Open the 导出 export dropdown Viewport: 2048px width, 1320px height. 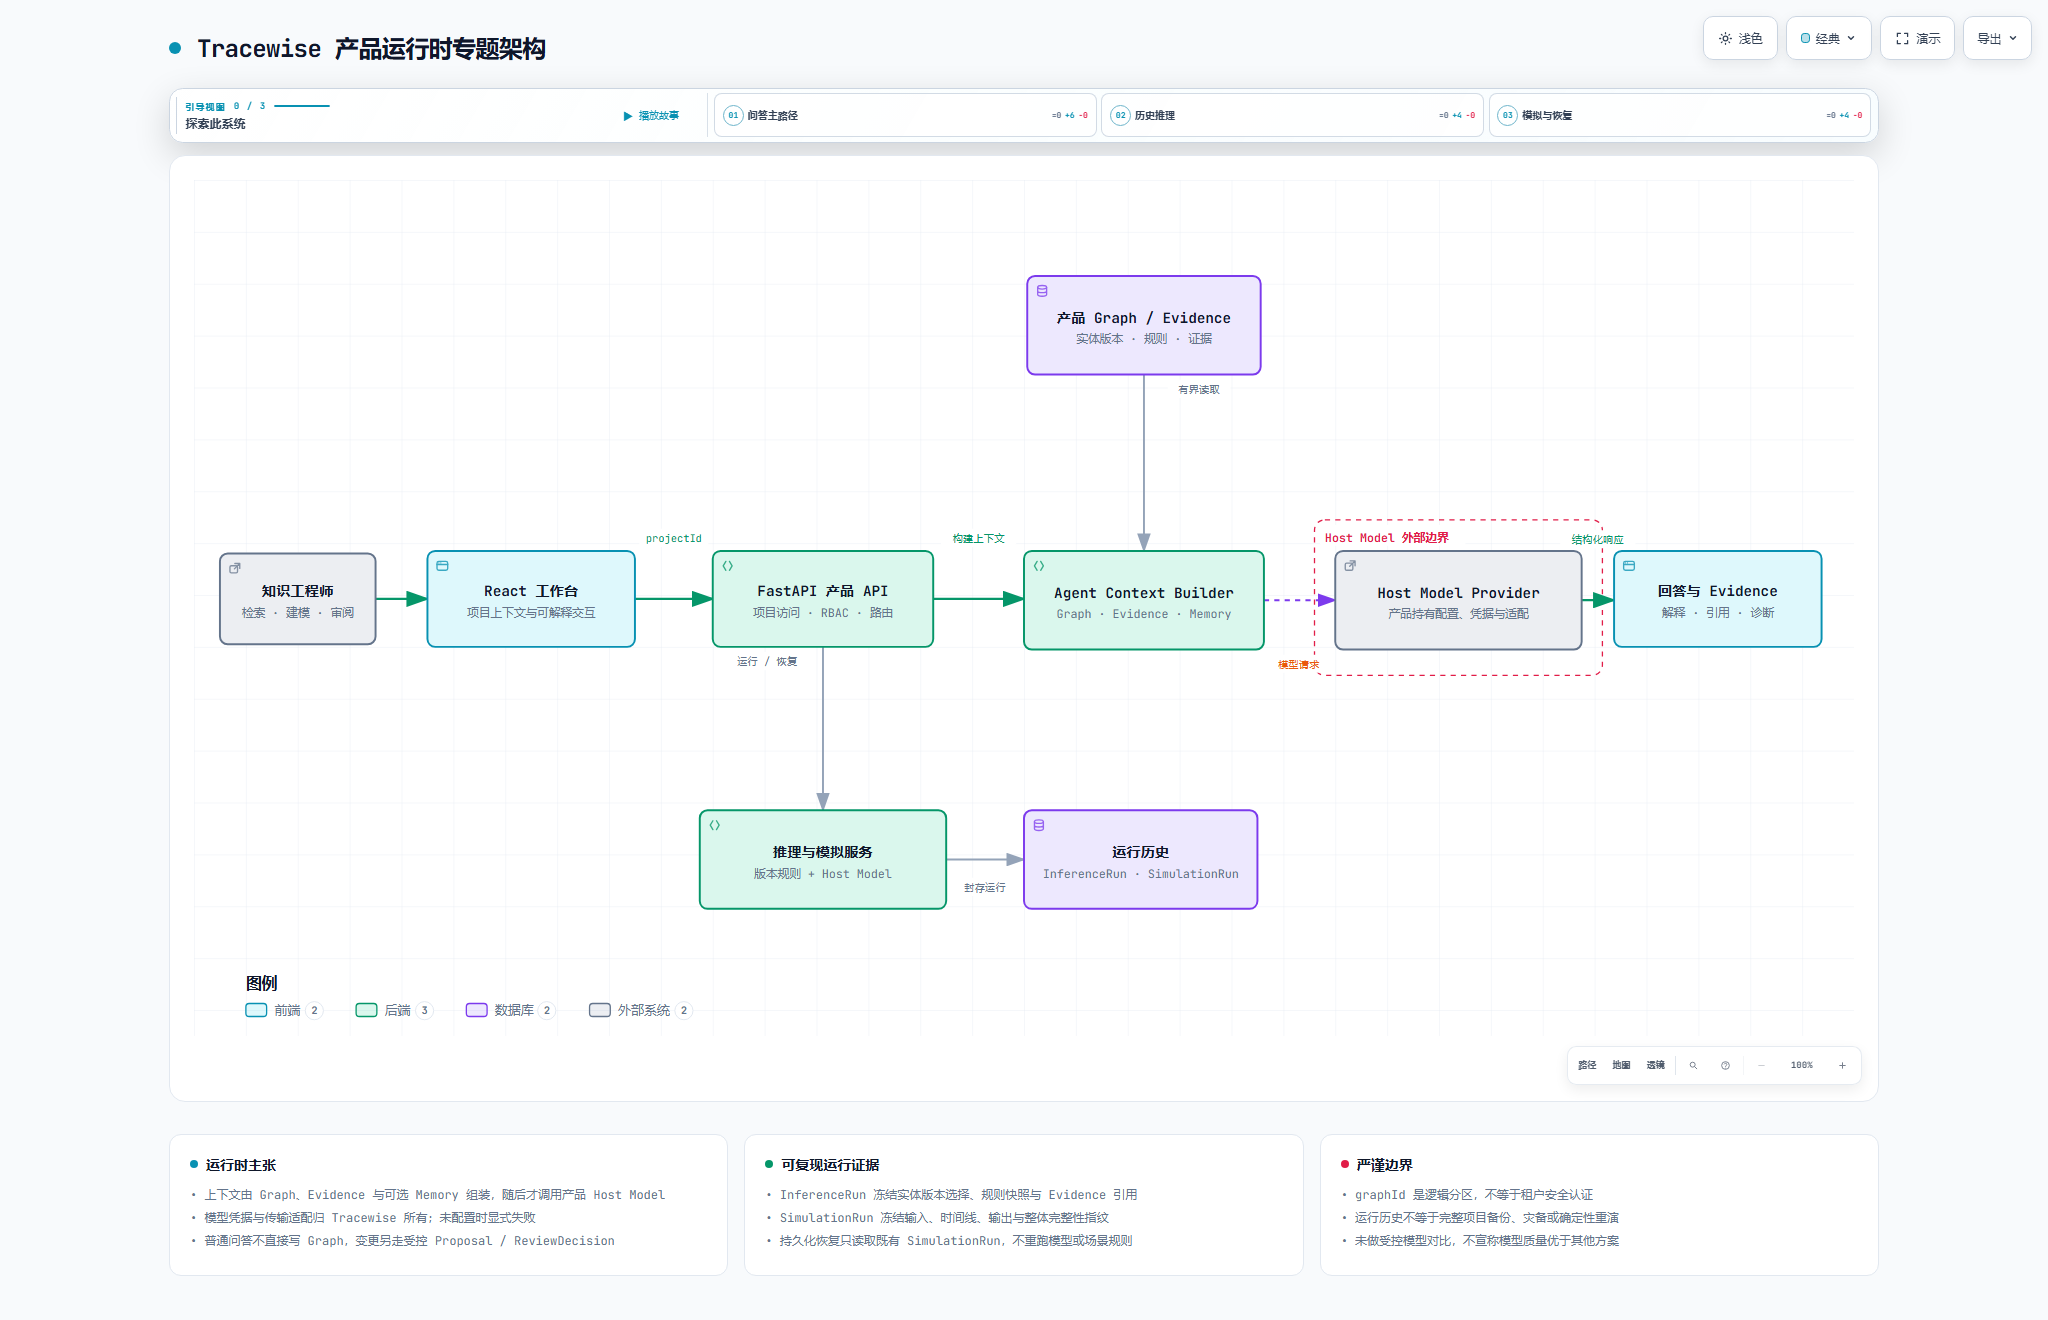pos(1997,38)
